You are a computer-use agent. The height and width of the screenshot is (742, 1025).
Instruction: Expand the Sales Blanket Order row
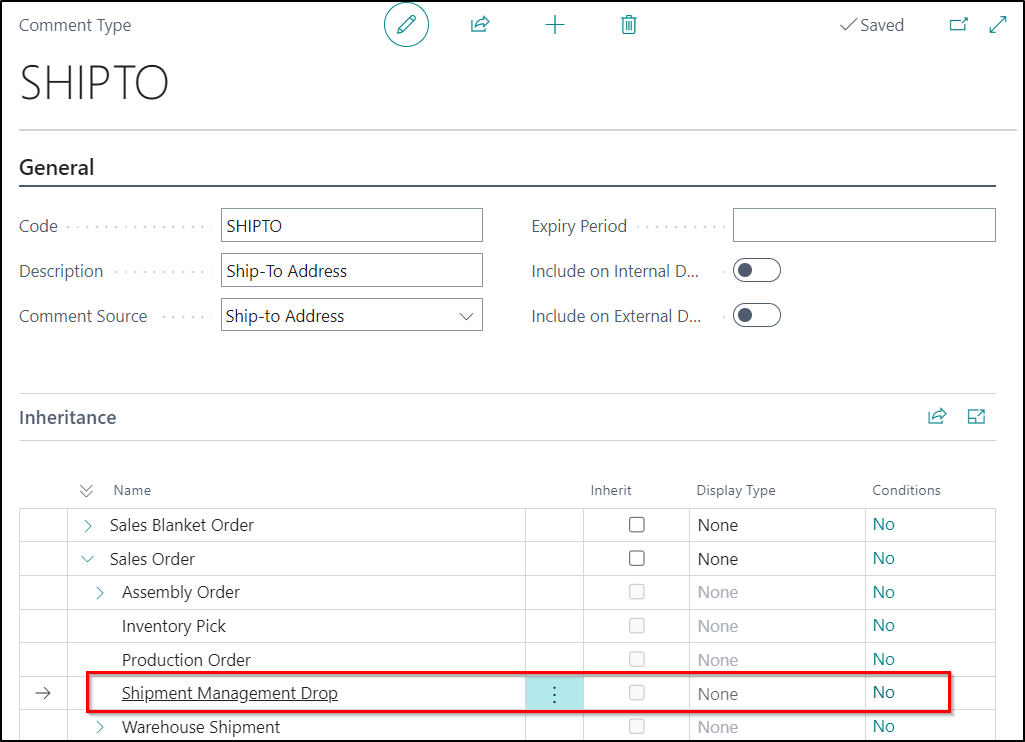[88, 525]
